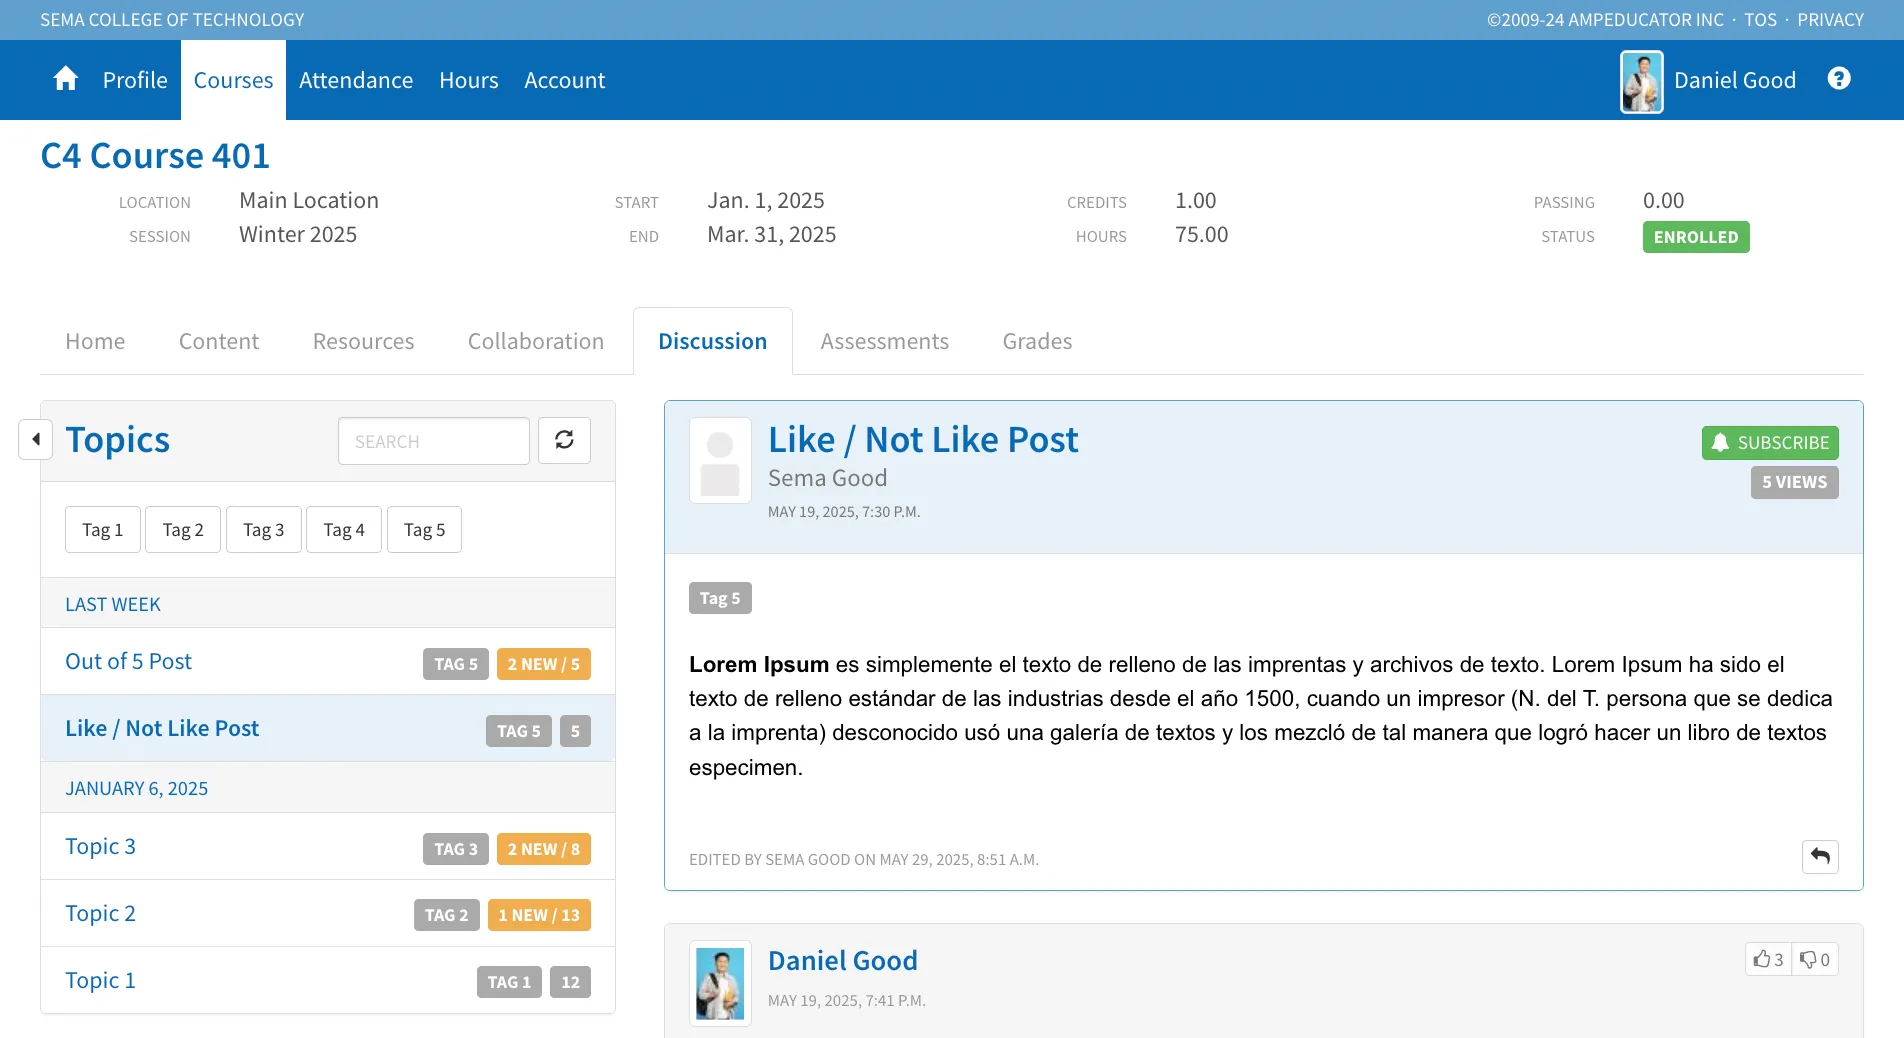
Task: Filter topics by Tag 2
Action: tap(183, 530)
